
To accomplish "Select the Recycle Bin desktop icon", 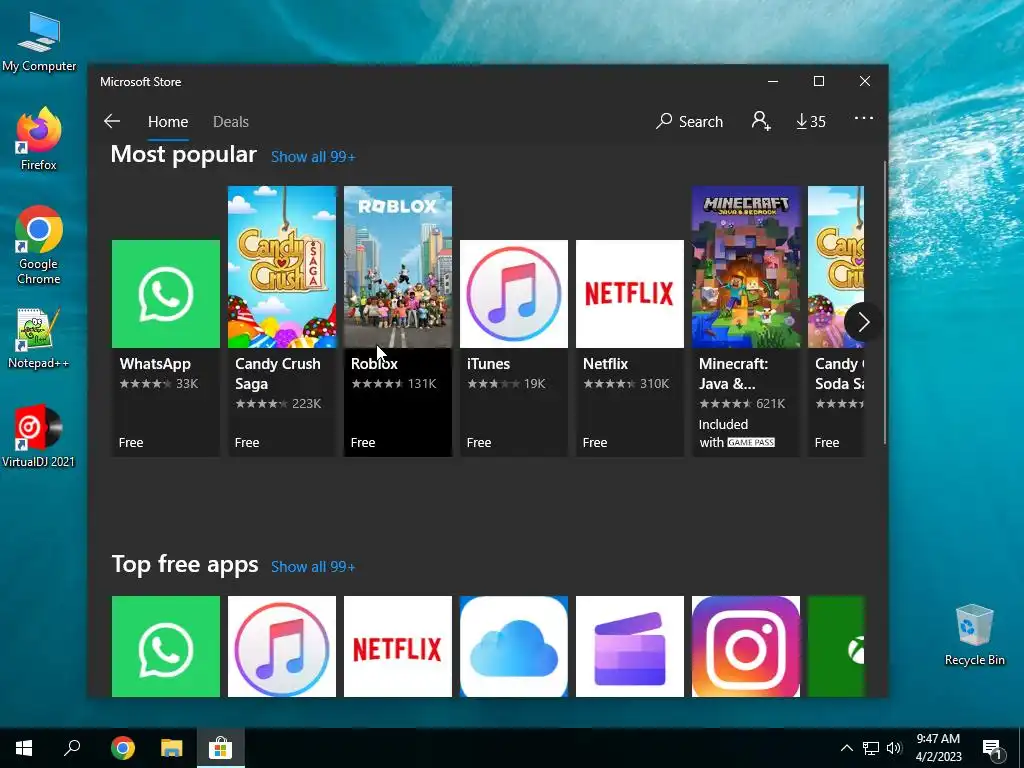I will tap(974, 635).
